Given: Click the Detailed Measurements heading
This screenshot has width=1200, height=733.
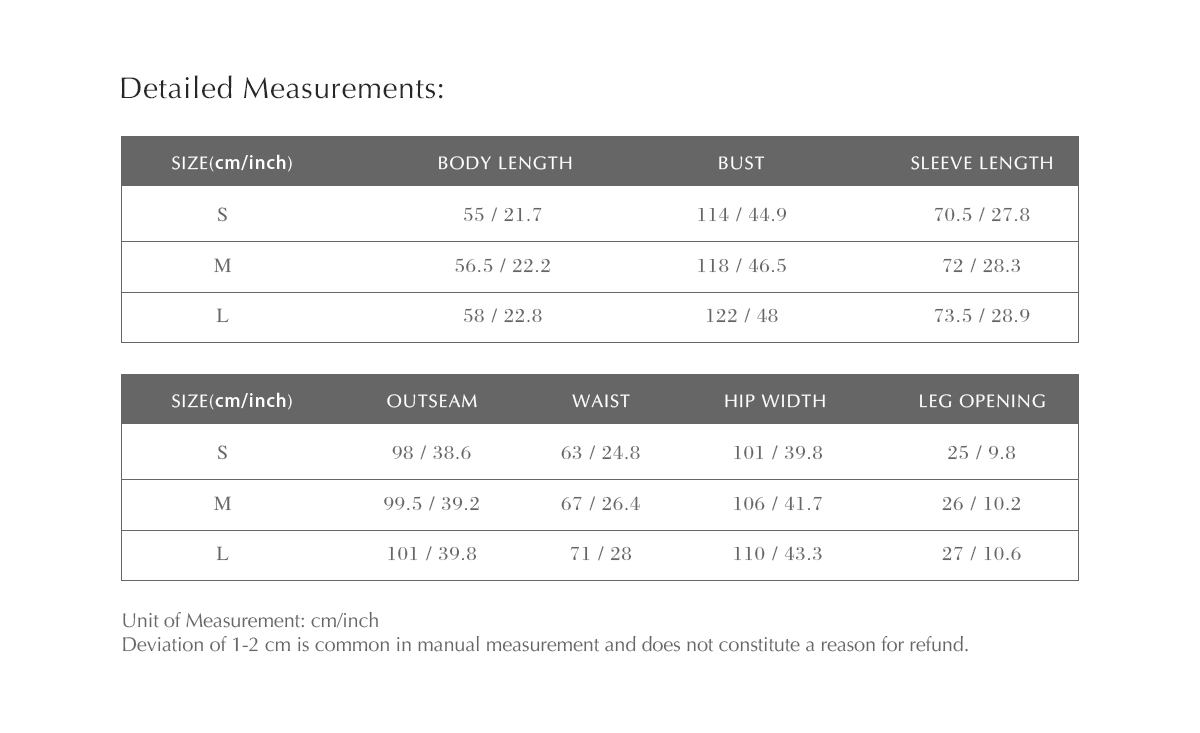Looking at the screenshot, I should (281, 89).
